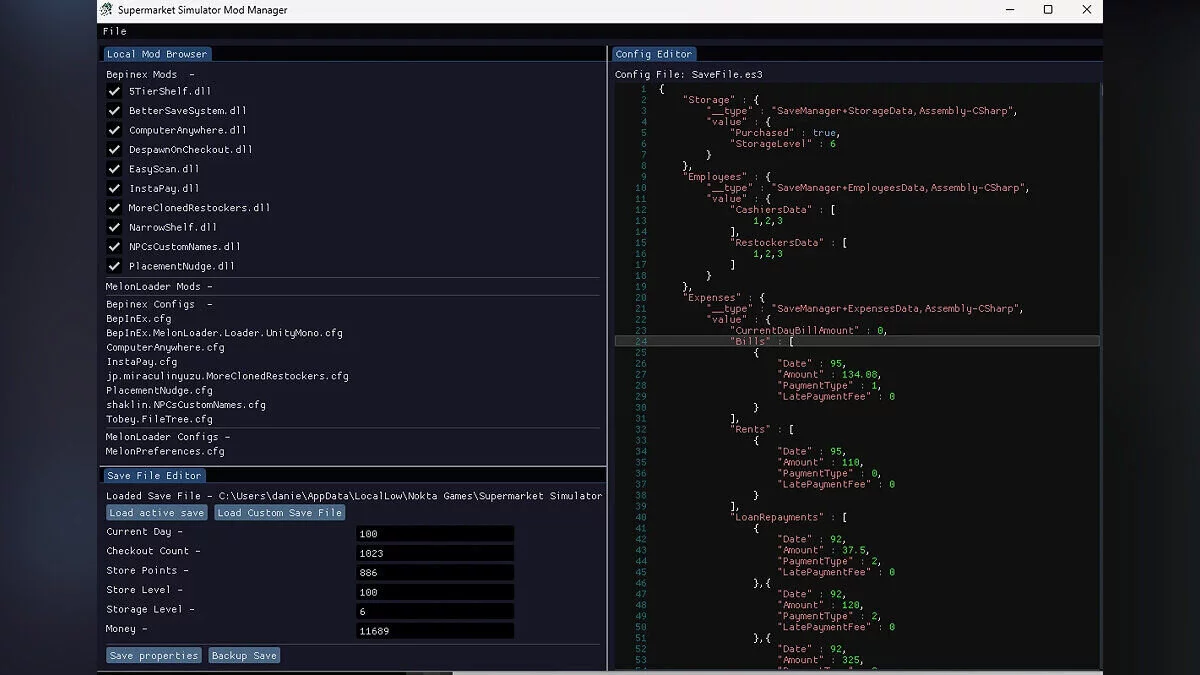Turn off the InstaPay.dll mod
The height and width of the screenshot is (675, 1200).
point(114,188)
